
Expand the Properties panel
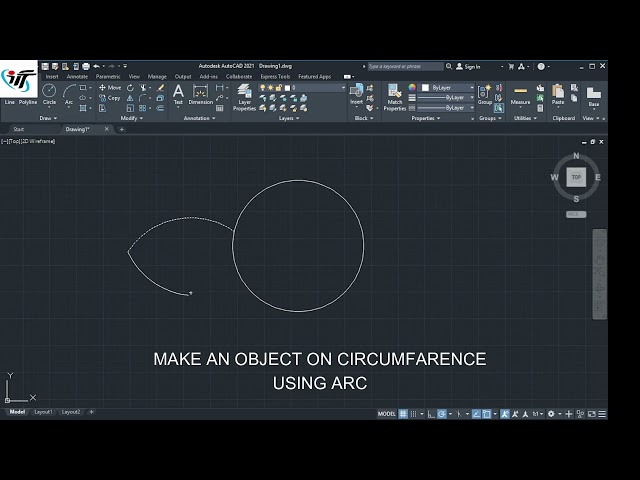(x=426, y=118)
